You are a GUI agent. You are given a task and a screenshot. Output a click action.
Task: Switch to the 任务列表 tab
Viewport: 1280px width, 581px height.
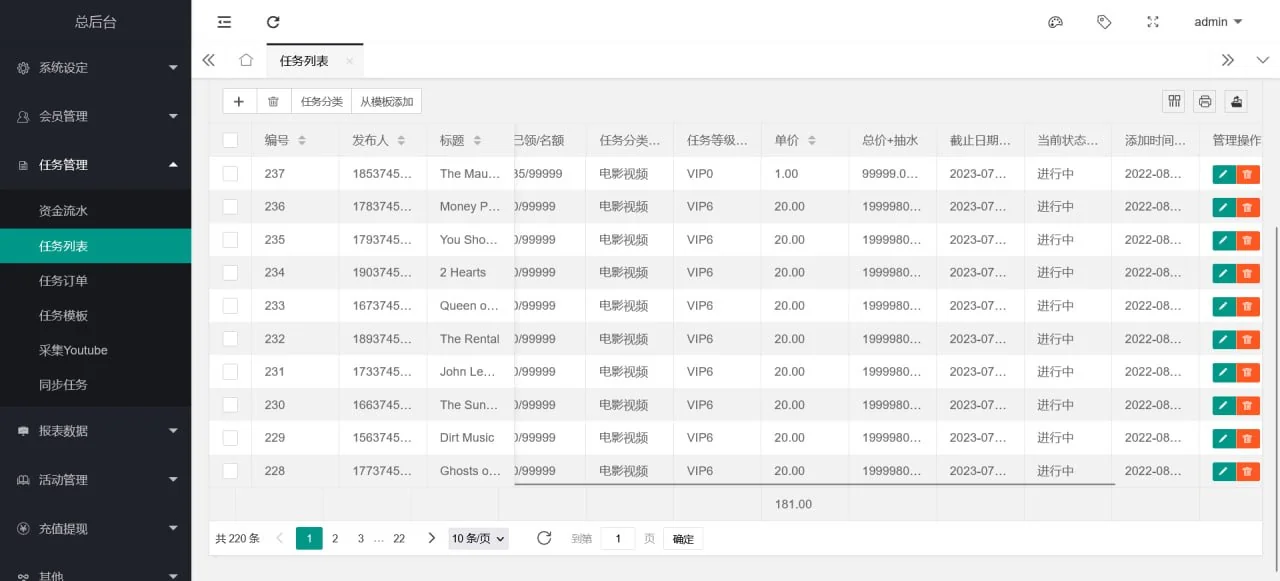tap(304, 61)
